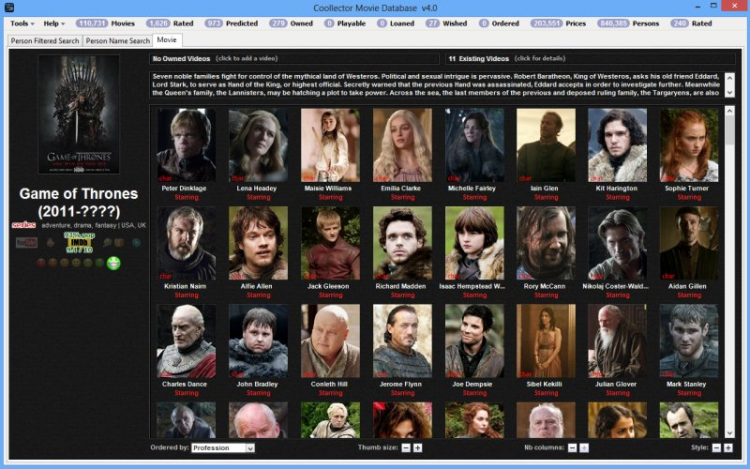Click the name text Julian Glover
Viewport: 750px width, 469px height.
click(x=616, y=384)
